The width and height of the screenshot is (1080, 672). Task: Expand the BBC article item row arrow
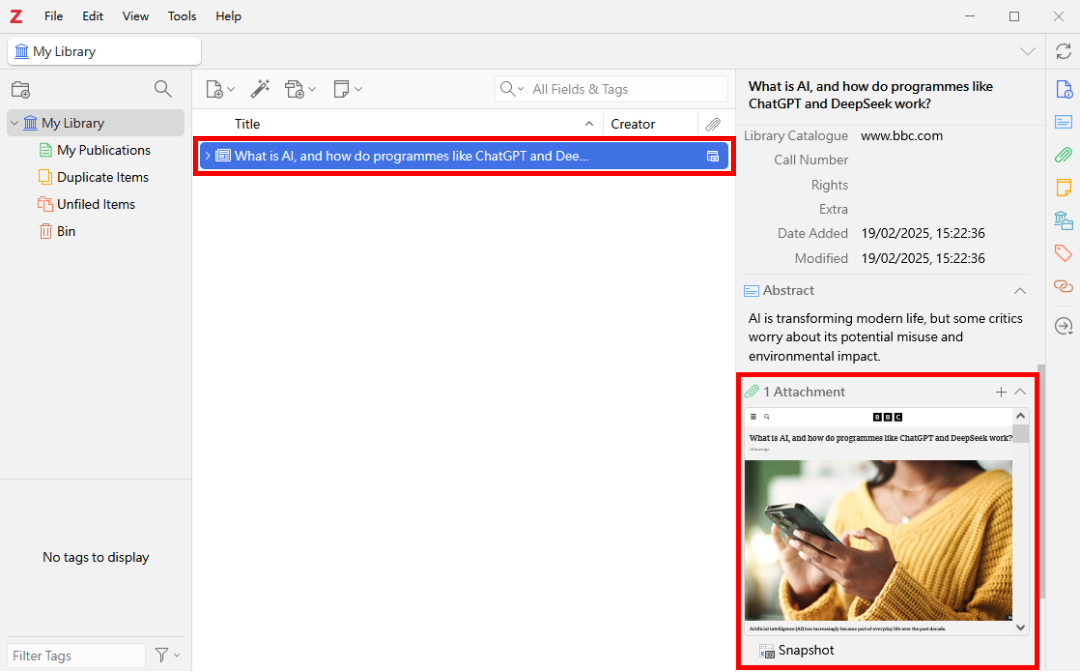pyautogui.click(x=207, y=156)
